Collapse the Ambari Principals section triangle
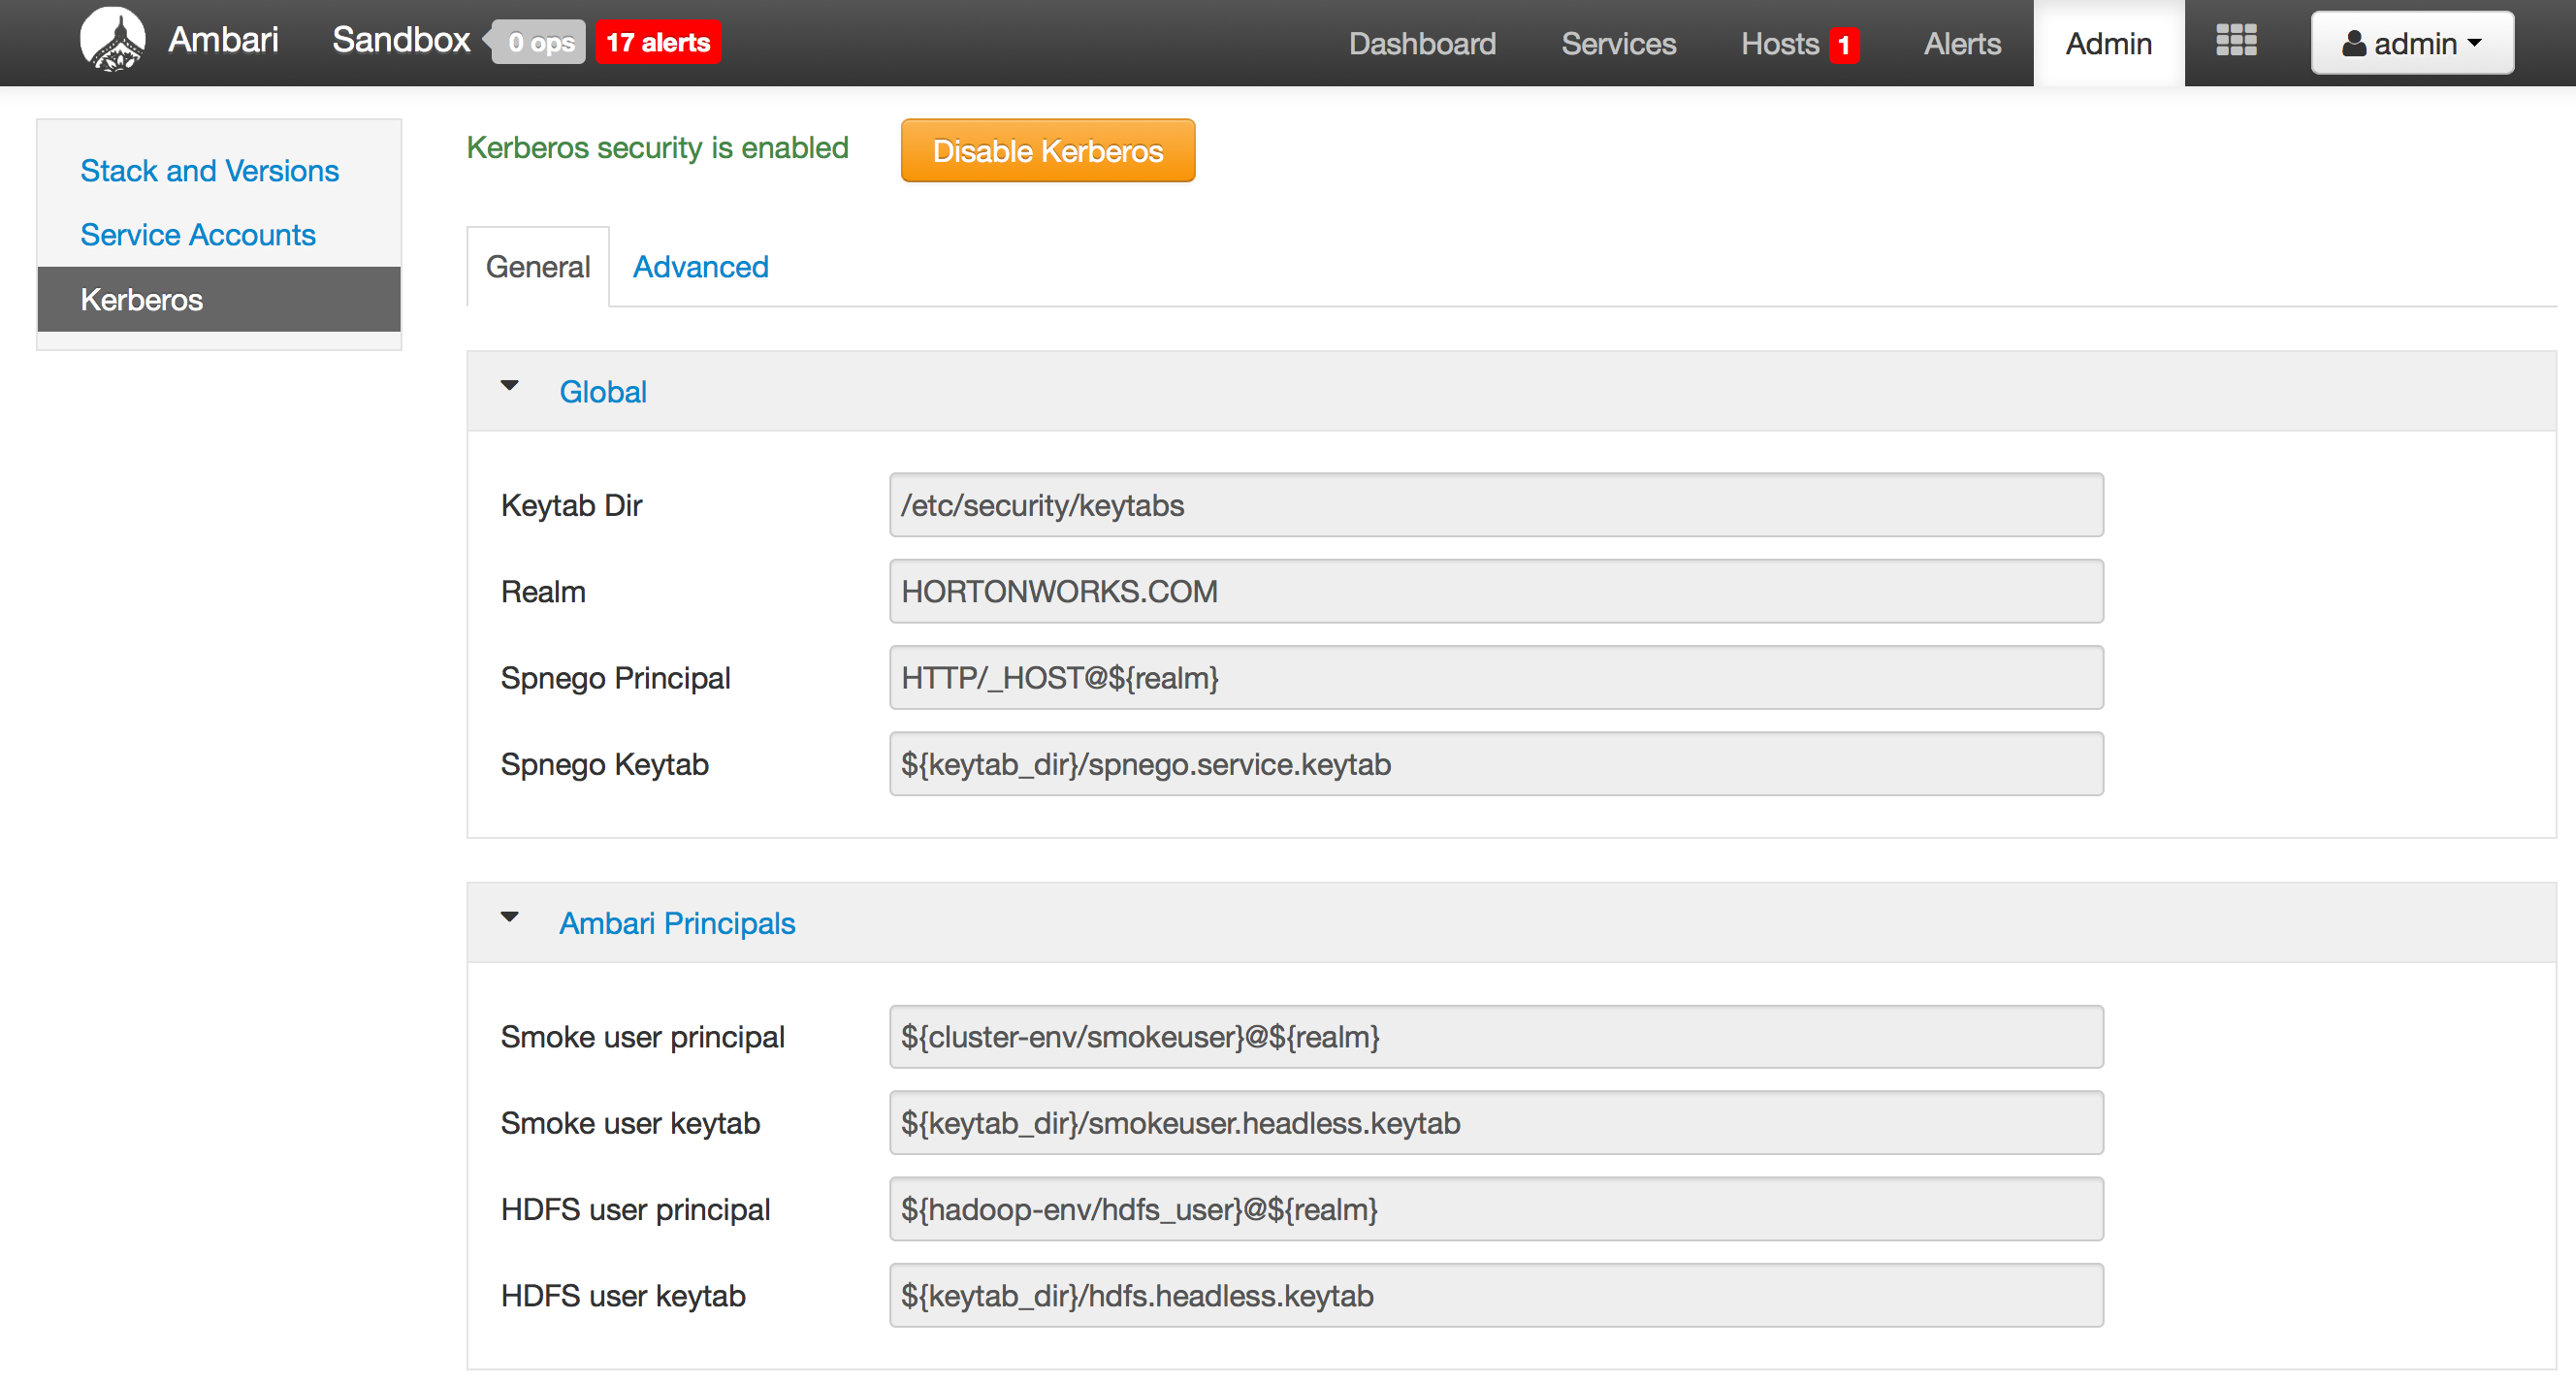Viewport: 2576px width, 1383px height. click(510, 917)
